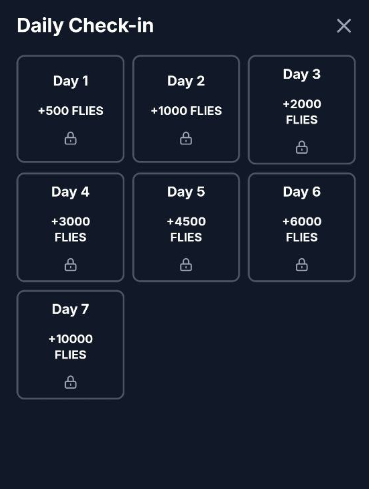Click the +4500 FLIES reward label
Image resolution: width=369 pixels, height=489 pixels.
coord(186,229)
